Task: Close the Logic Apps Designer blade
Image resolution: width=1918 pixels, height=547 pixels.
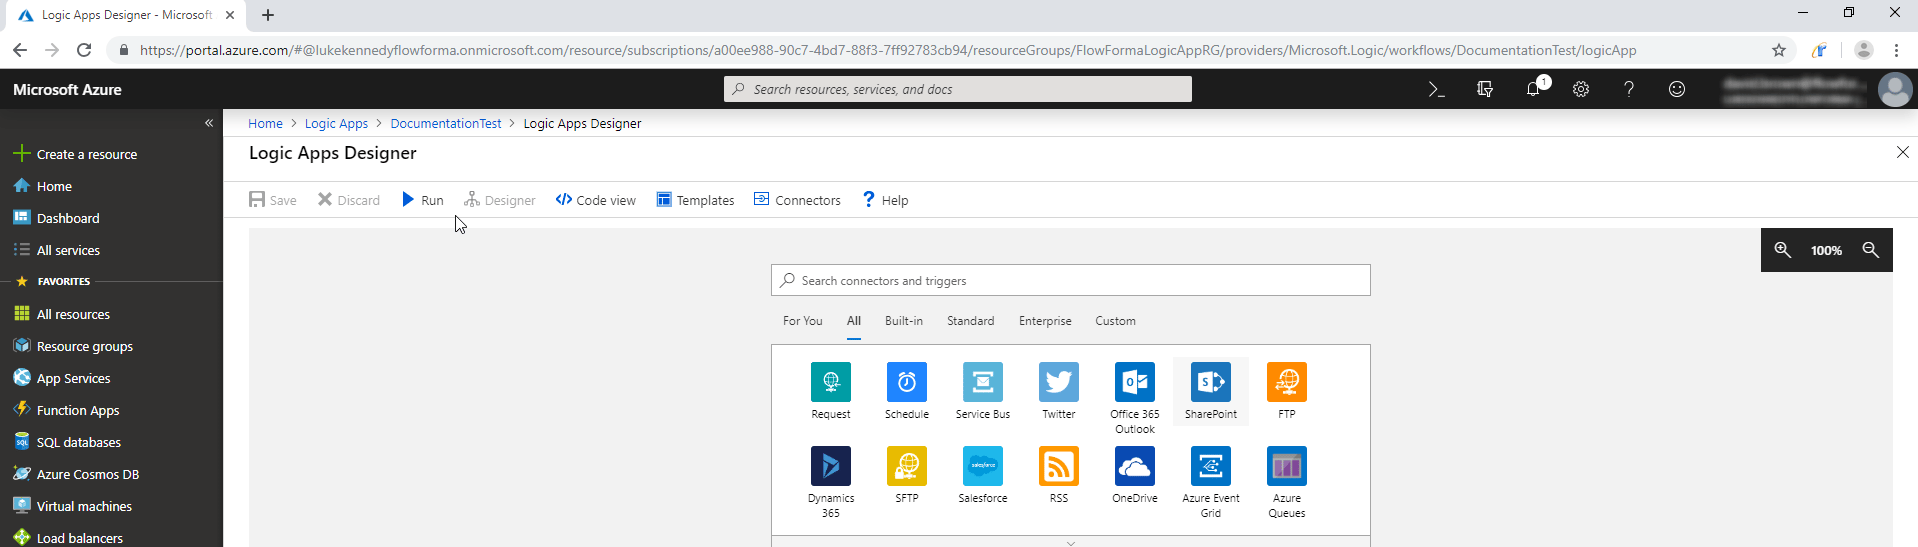Action: [1902, 152]
